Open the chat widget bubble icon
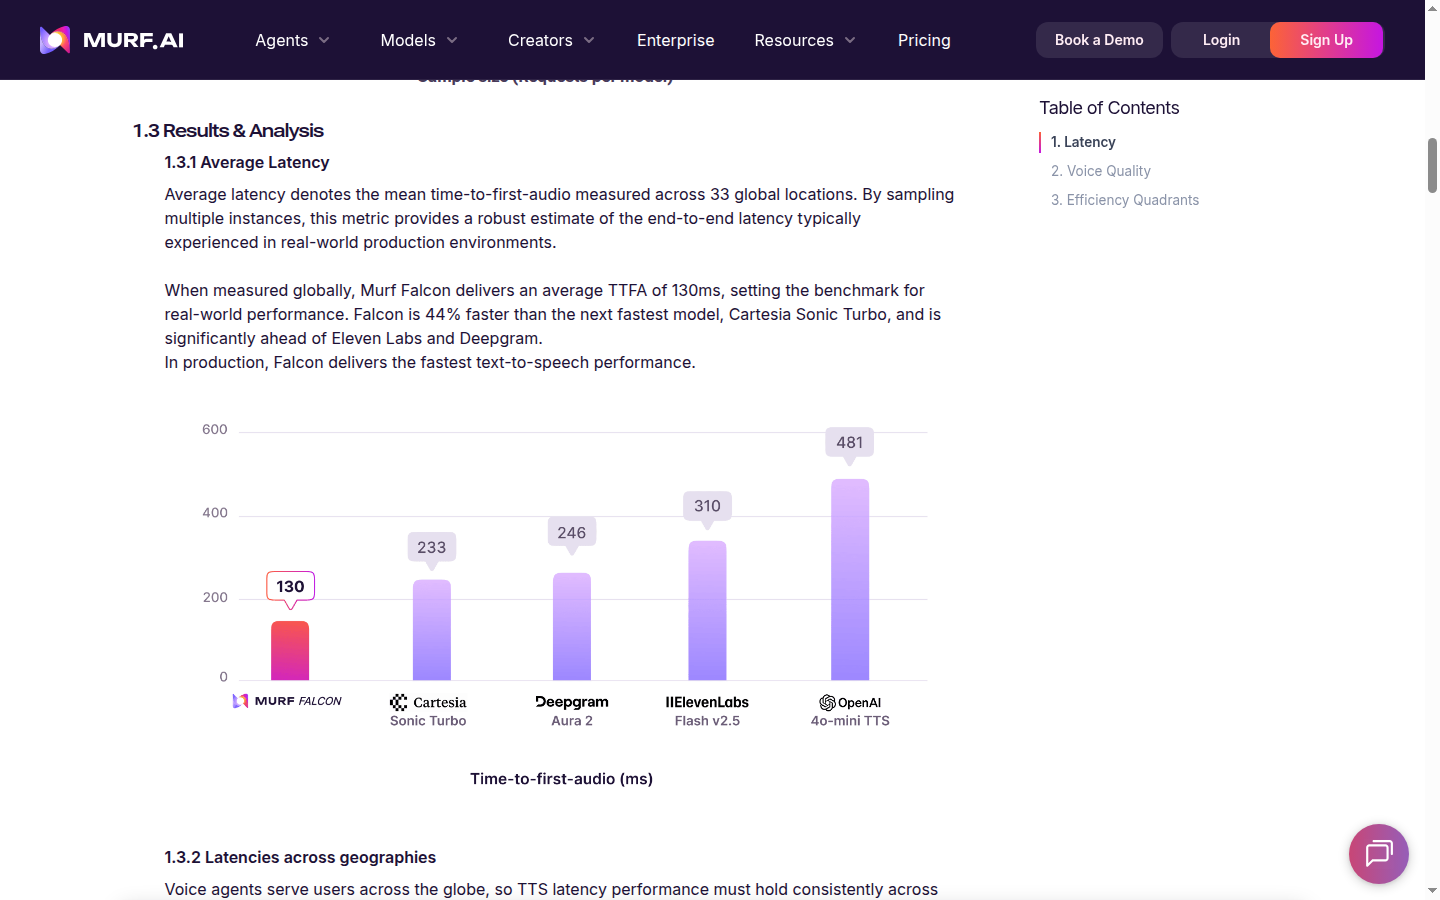The image size is (1440, 900). pyautogui.click(x=1378, y=854)
